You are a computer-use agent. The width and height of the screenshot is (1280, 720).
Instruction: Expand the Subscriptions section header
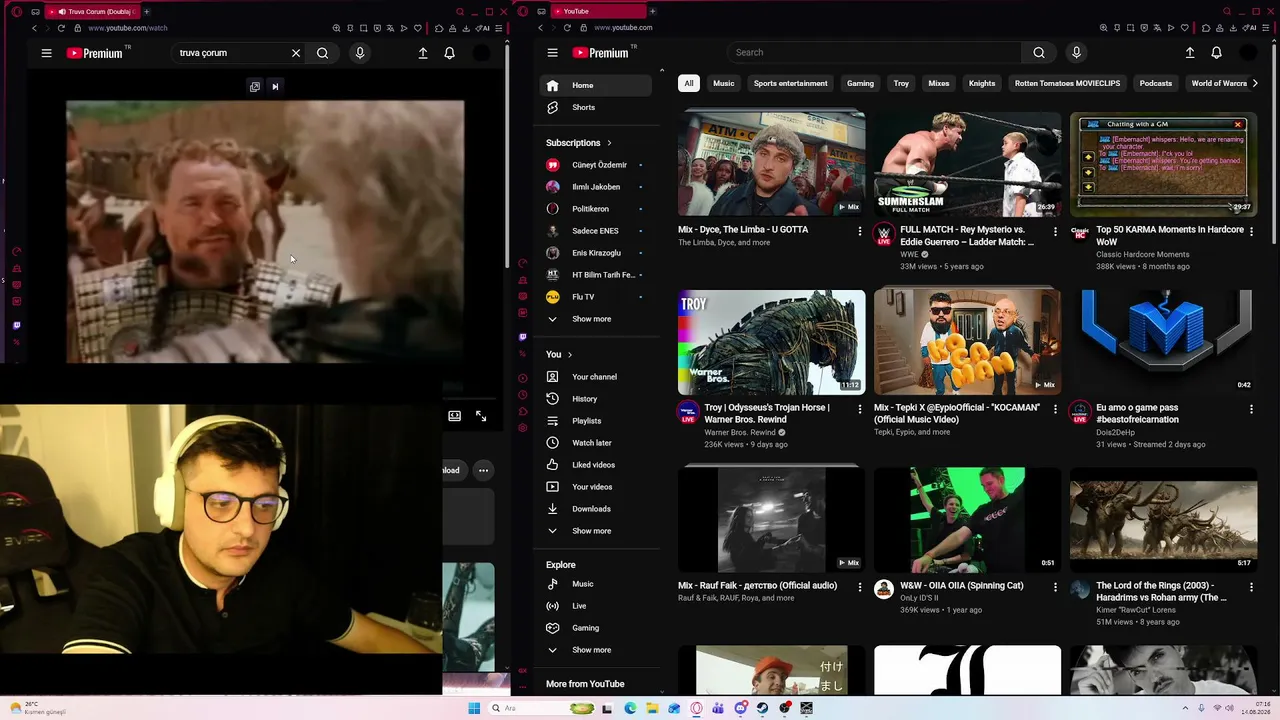pos(579,143)
